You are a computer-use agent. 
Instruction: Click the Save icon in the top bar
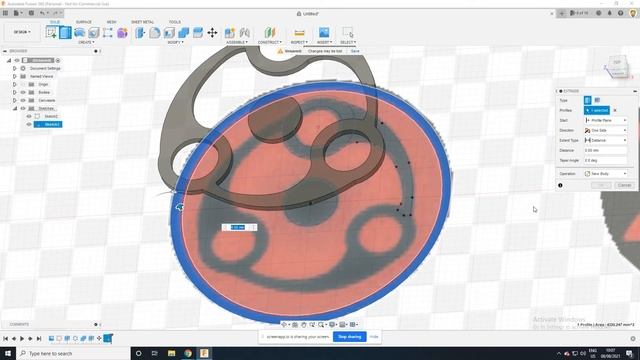pyautogui.click(x=31, y=13)
